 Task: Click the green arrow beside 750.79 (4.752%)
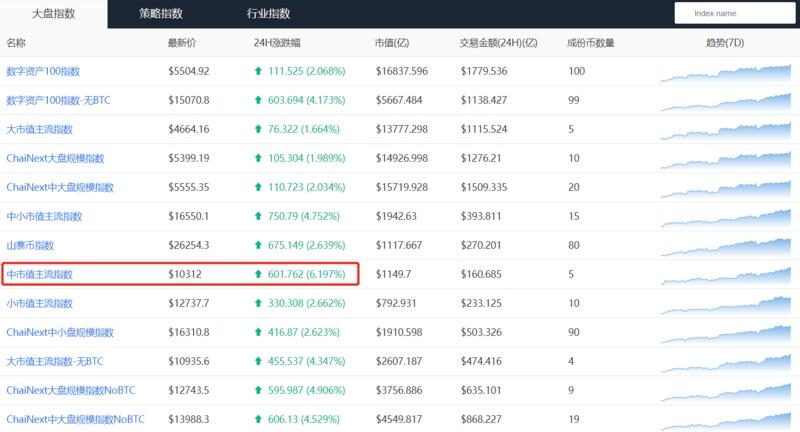259,216
